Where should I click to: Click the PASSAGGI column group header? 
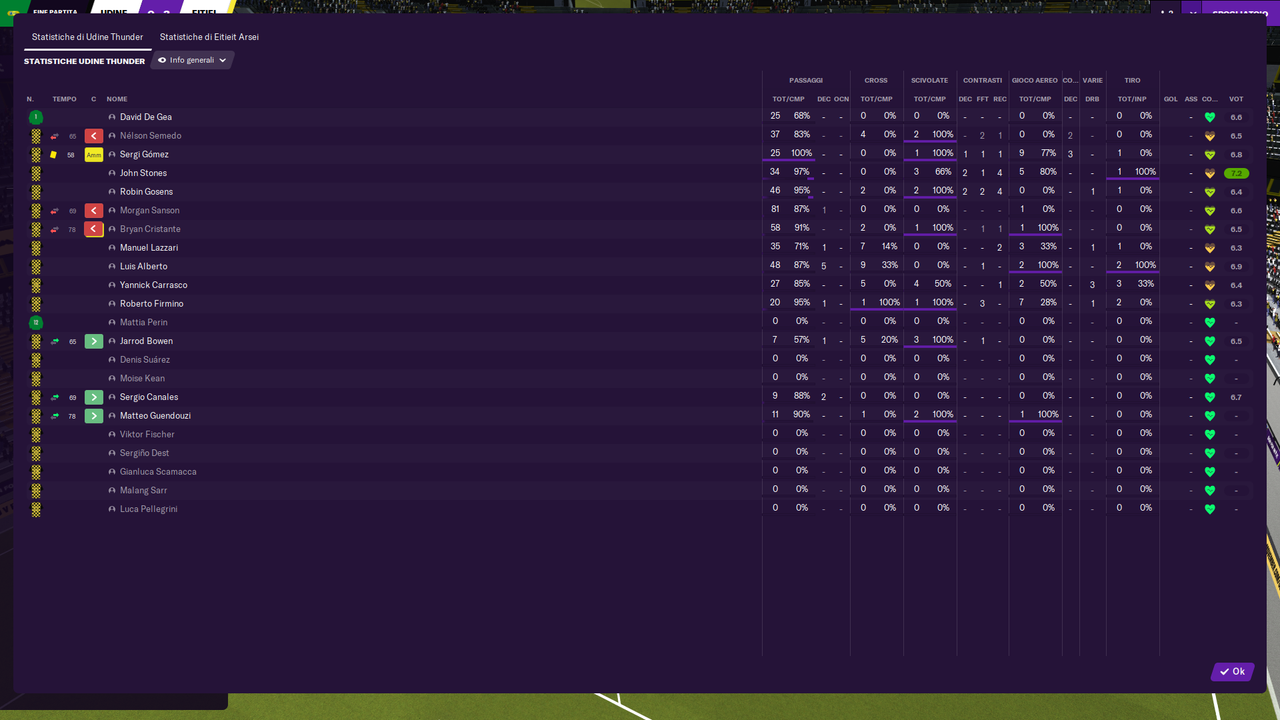(x=806, y=80)
